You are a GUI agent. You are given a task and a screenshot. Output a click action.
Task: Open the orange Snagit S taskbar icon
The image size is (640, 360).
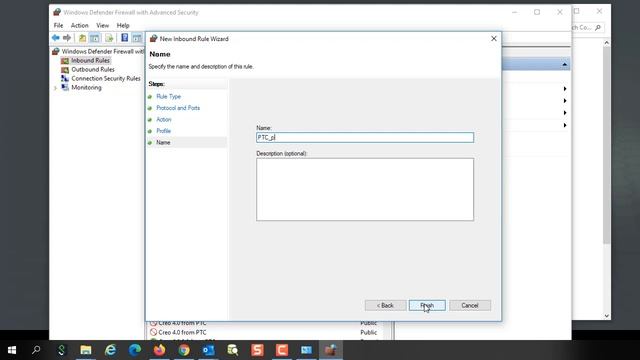click(257, 350)
